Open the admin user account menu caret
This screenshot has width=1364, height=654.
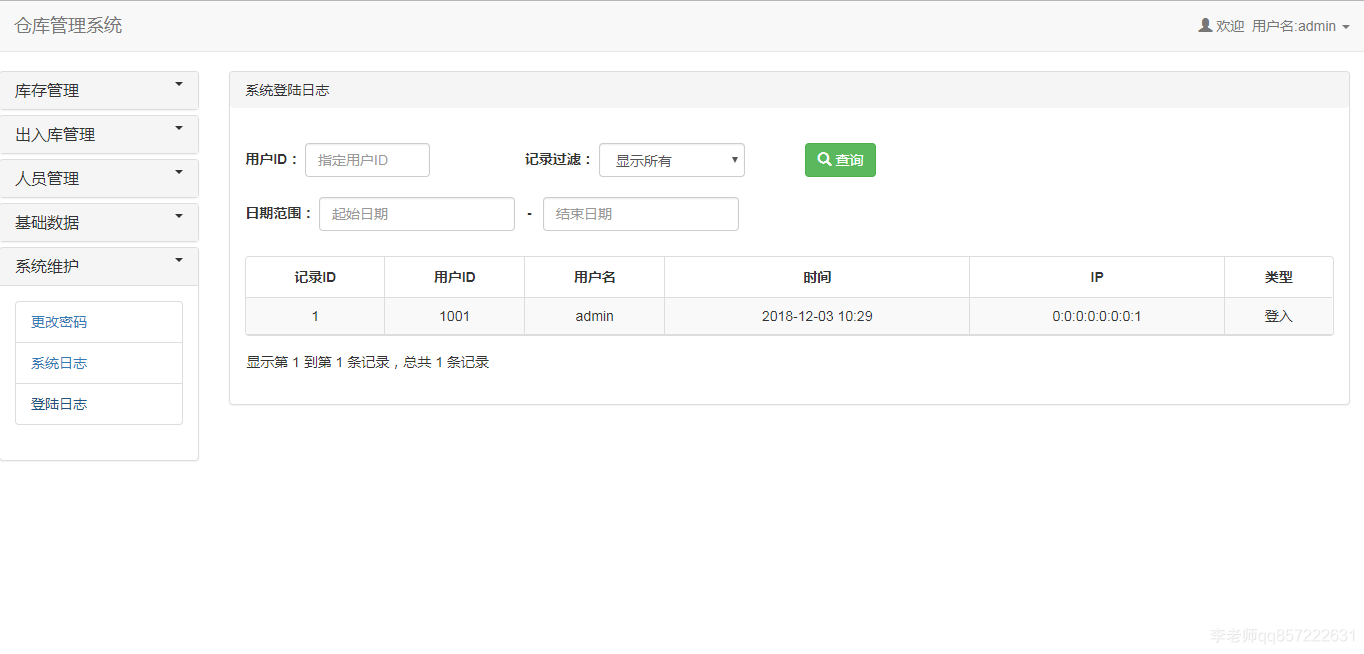[x=1348, y=27]
